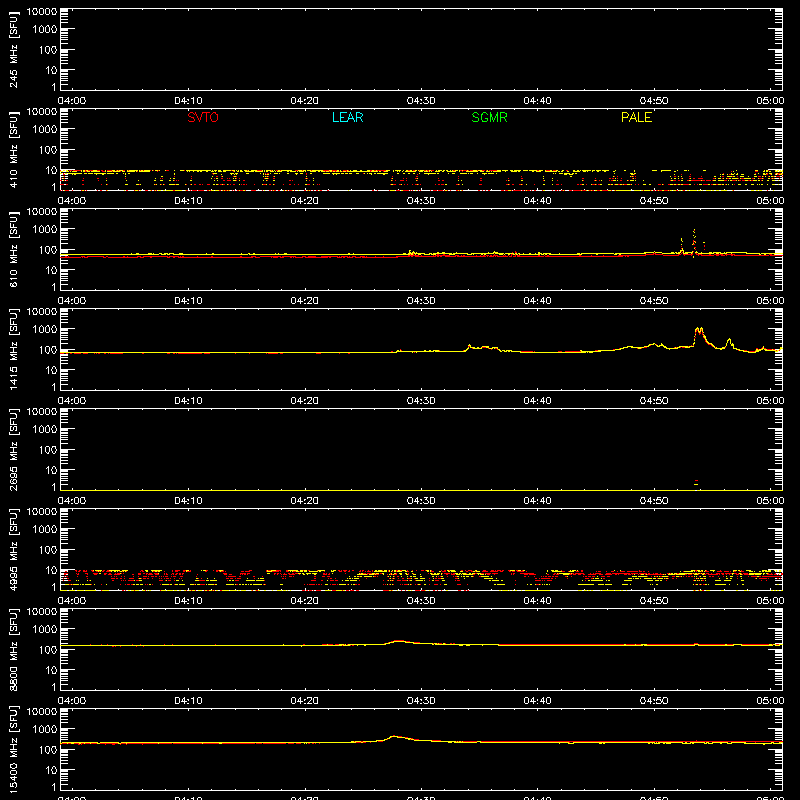Click 04:40 time label under 4995 MHz panel
This screenshot has height=800, width=800.
537,601
